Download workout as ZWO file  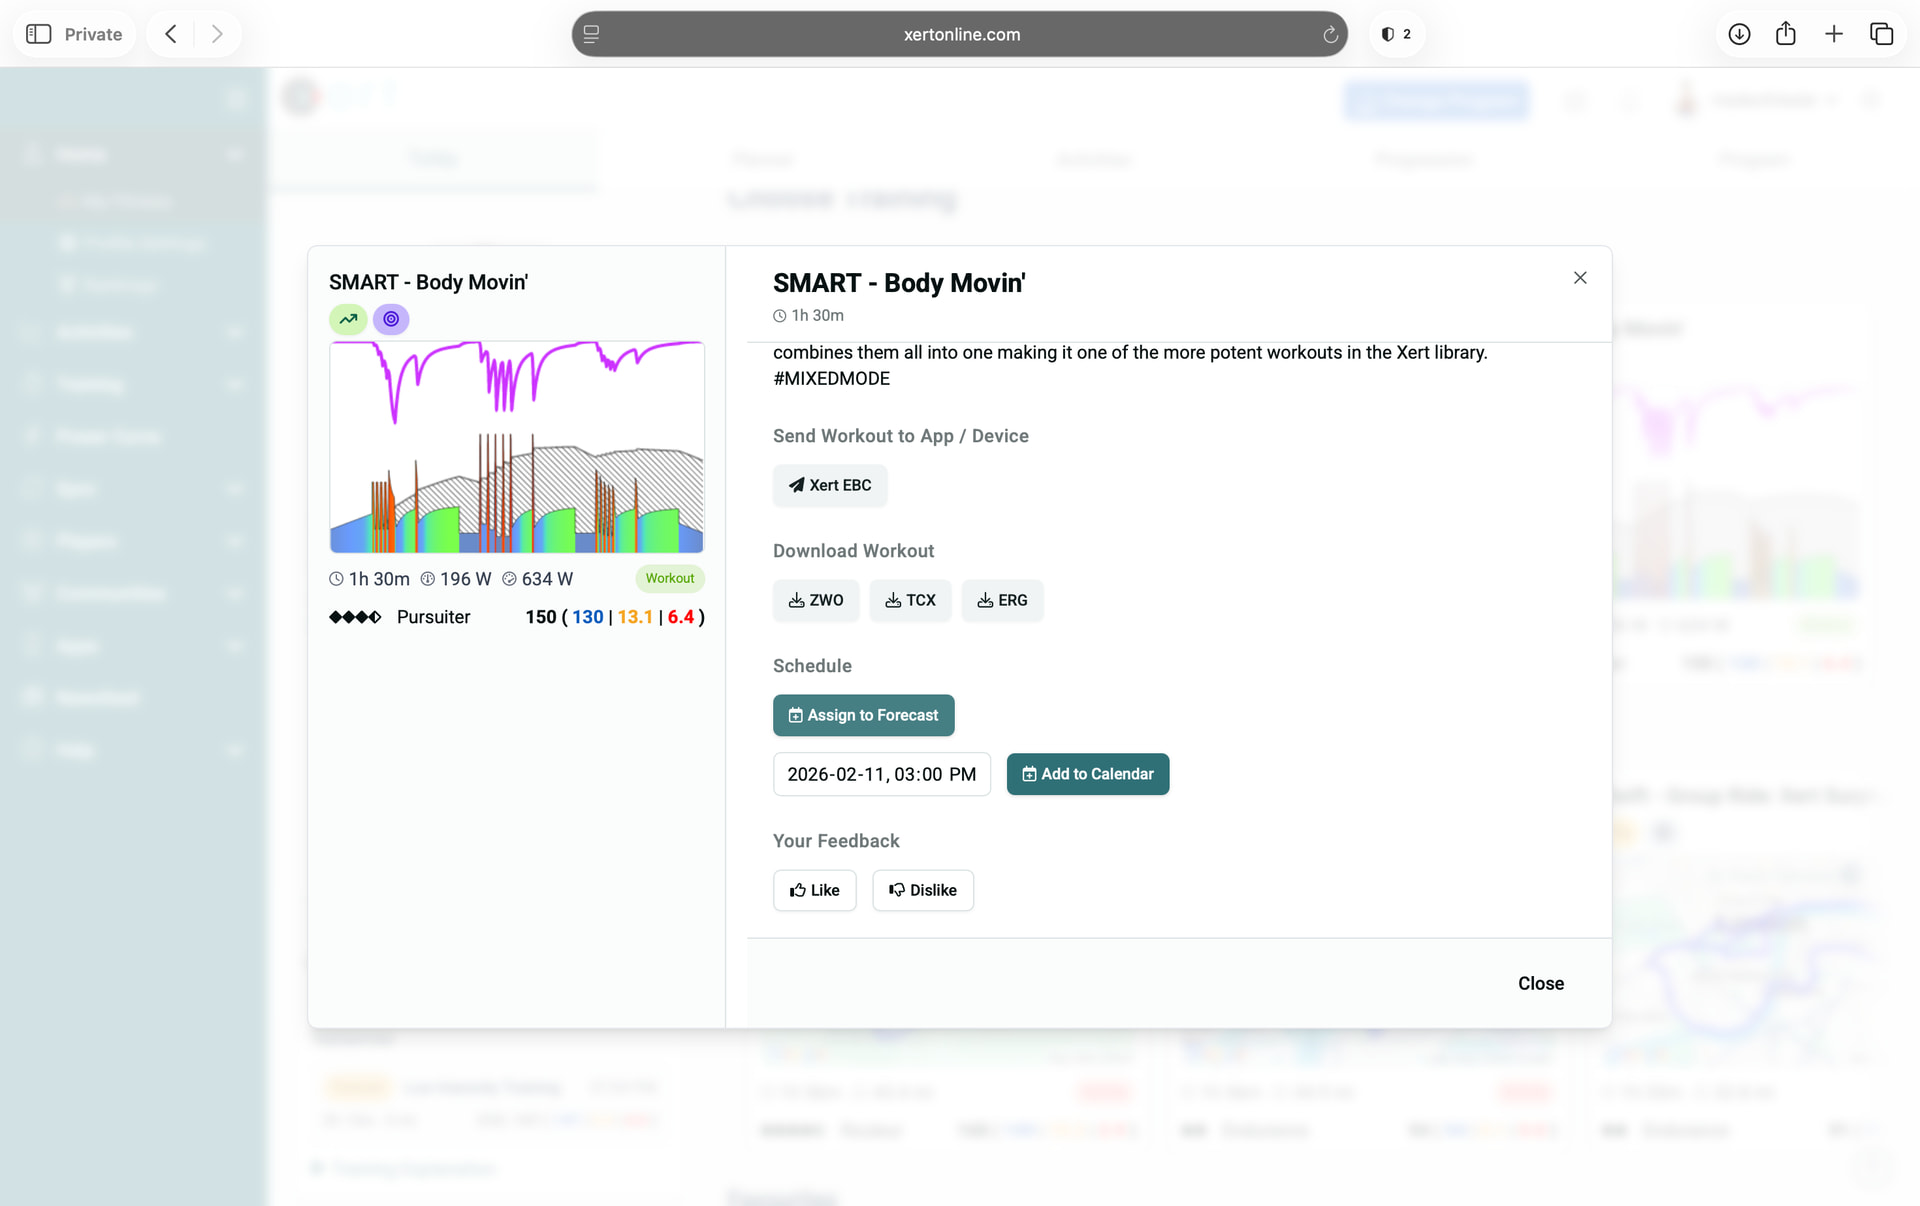pyautogui.click(x=815, y=600)
